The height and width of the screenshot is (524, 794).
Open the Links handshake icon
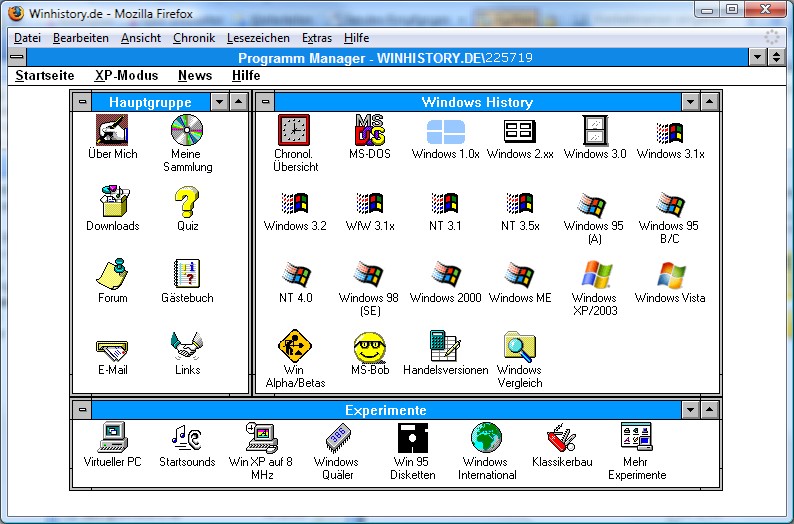pyautogui.click(x=187, y=345)
